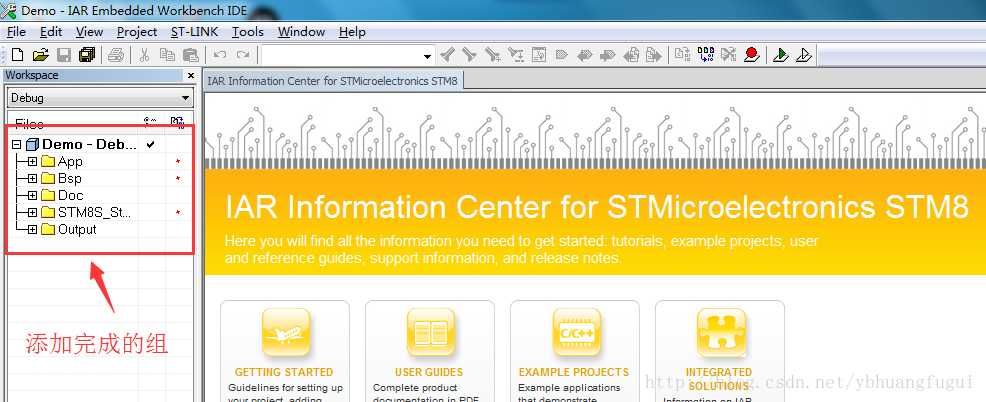Click Debug without Downloading icon
Image resolution: width=986 pixels, height=402 pixels.
pos(804,55)
